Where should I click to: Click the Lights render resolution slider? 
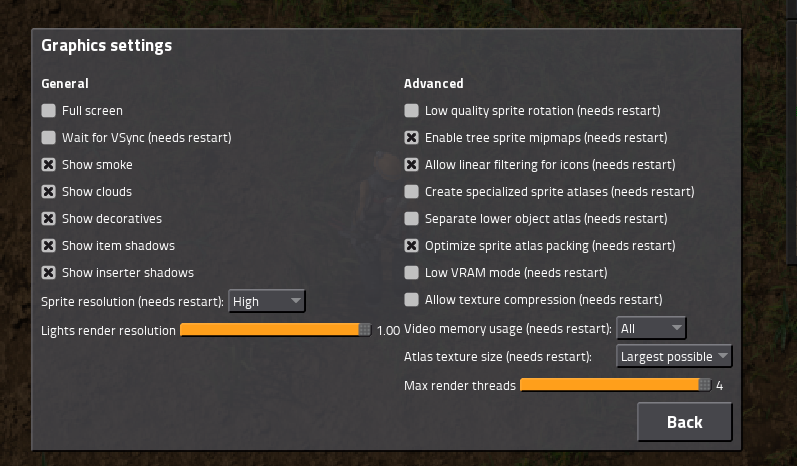tap(275, 330)
